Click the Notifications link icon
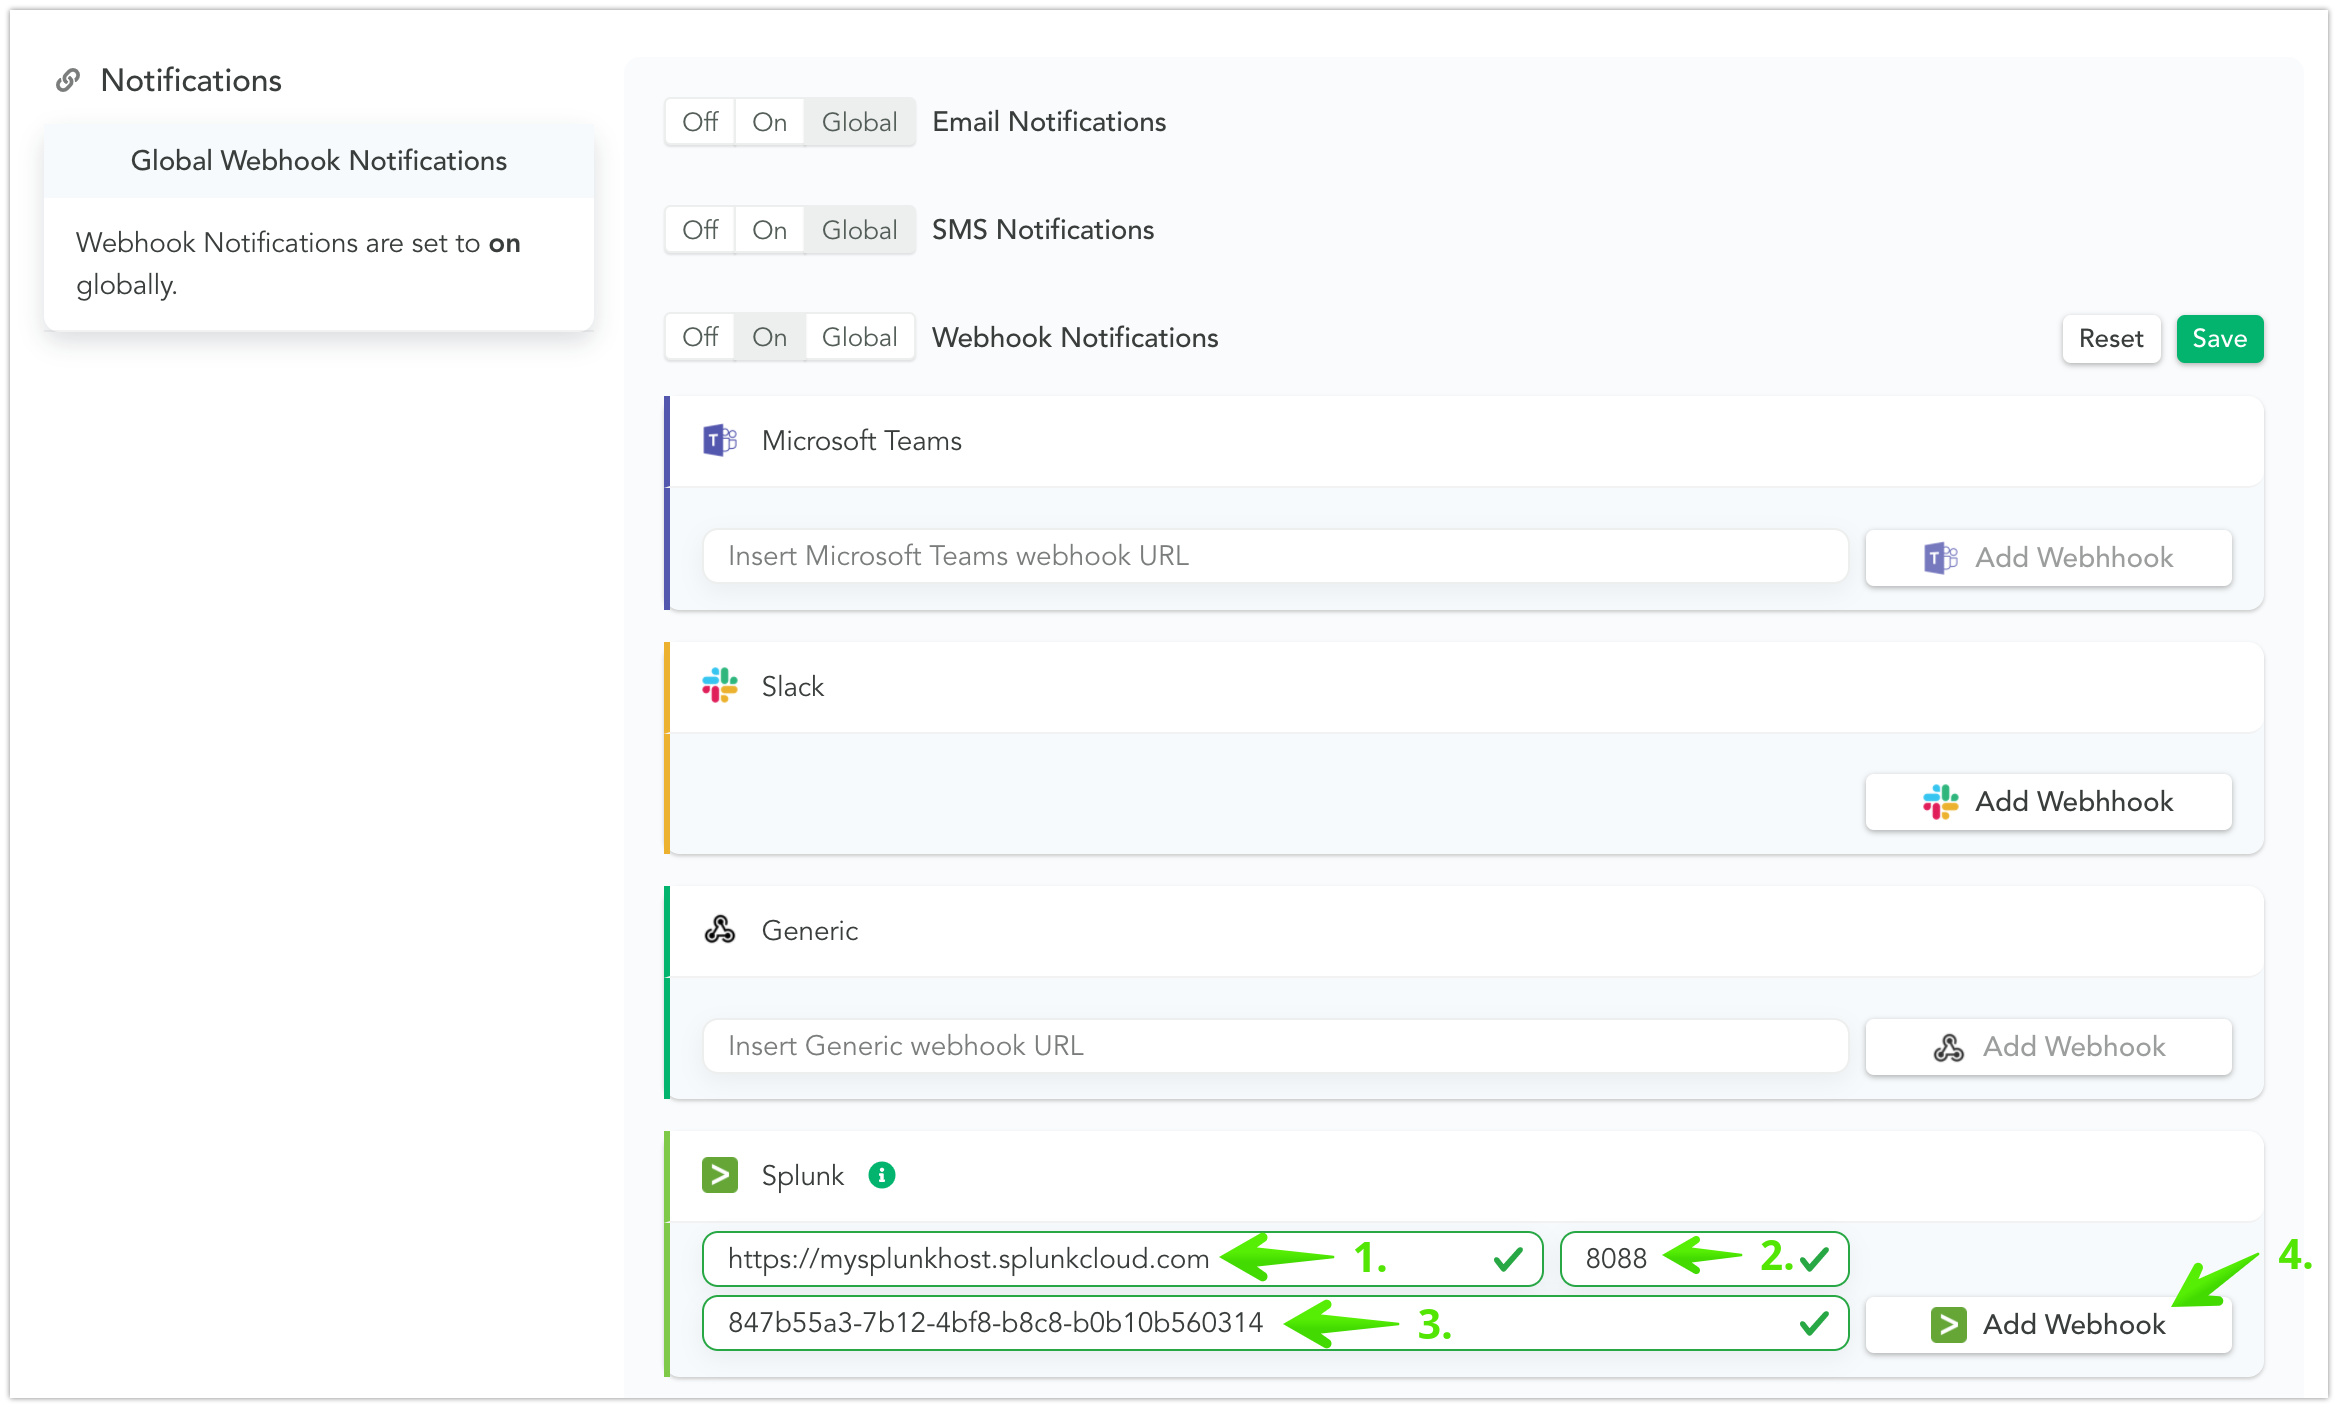Screen dimensions: 2338x1408 [68, 80]
